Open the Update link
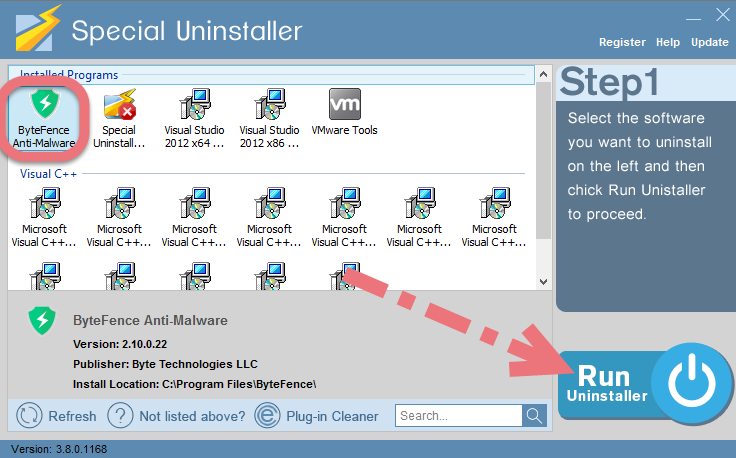The width and height of the screenshot is (736, 458). [709, 42]
